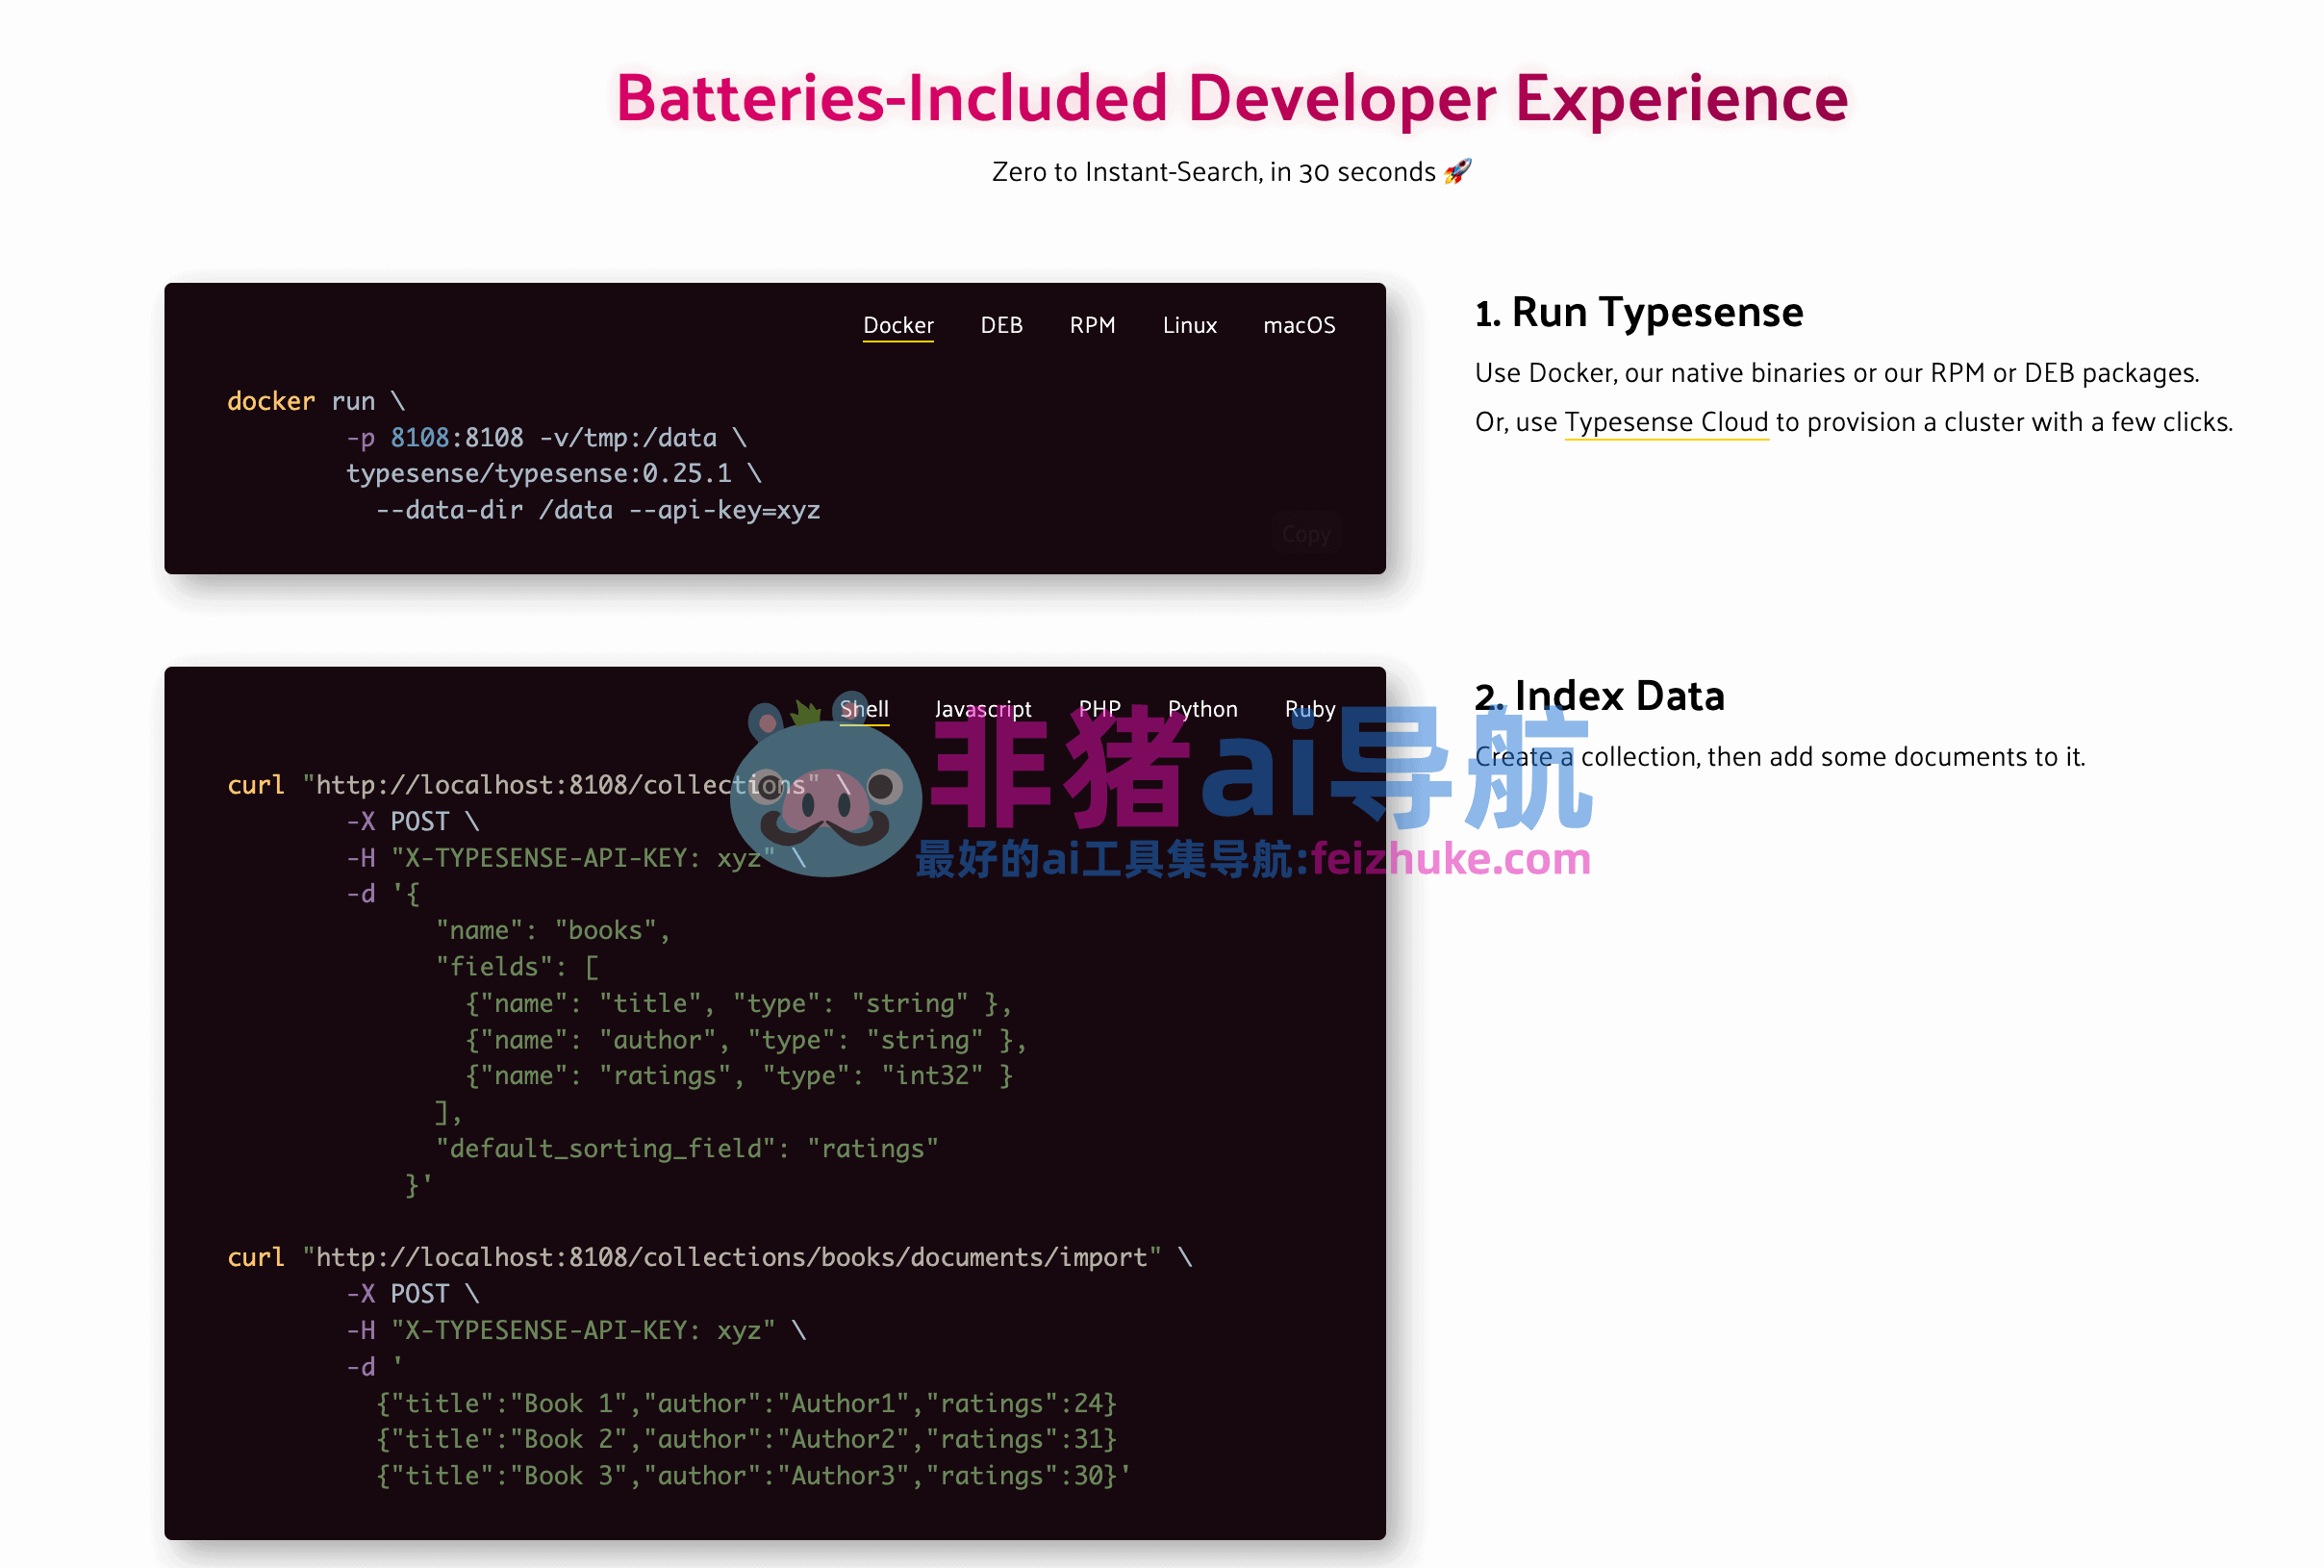Open the PHP code tab
The image size is (2324, 1568).
(x=1099, y=708)
